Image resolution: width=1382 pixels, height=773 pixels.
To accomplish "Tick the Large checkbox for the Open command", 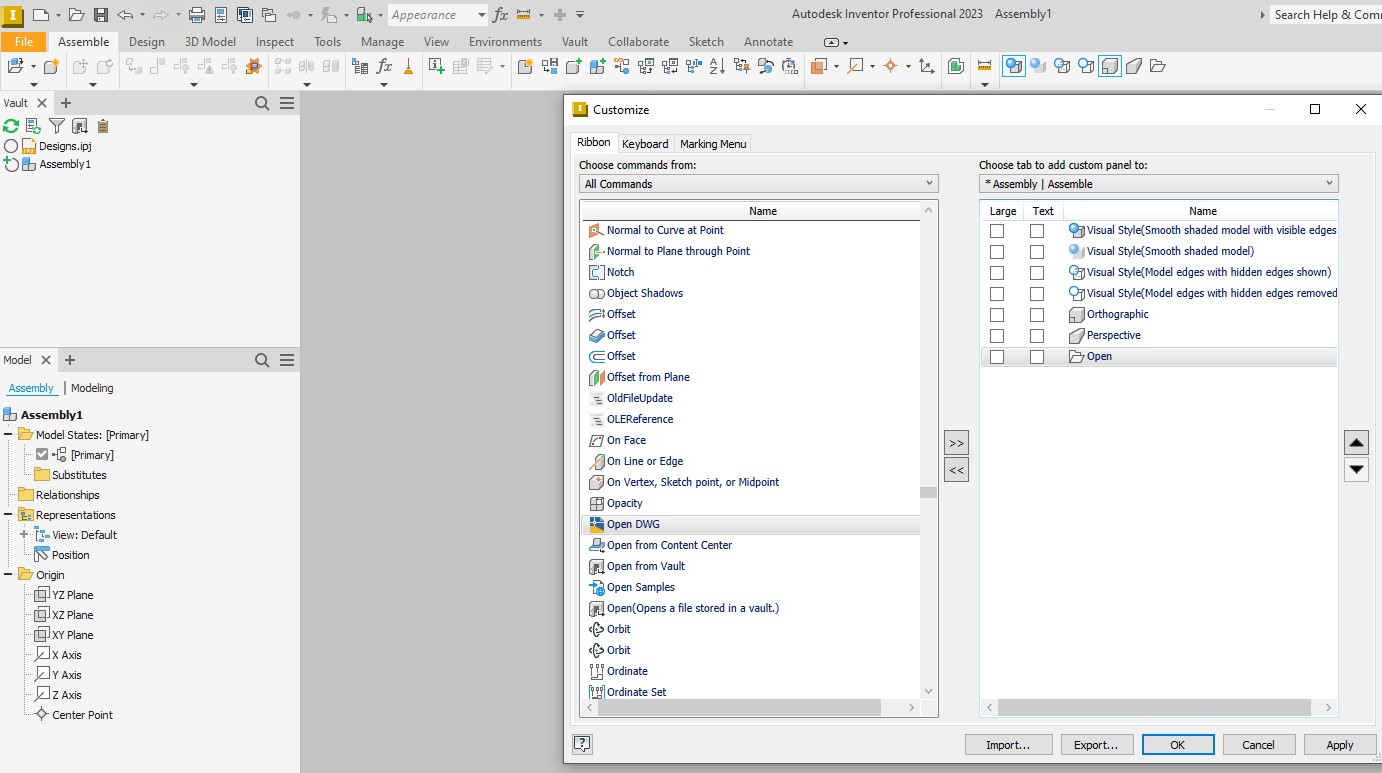I will click(x=997, y=356).
